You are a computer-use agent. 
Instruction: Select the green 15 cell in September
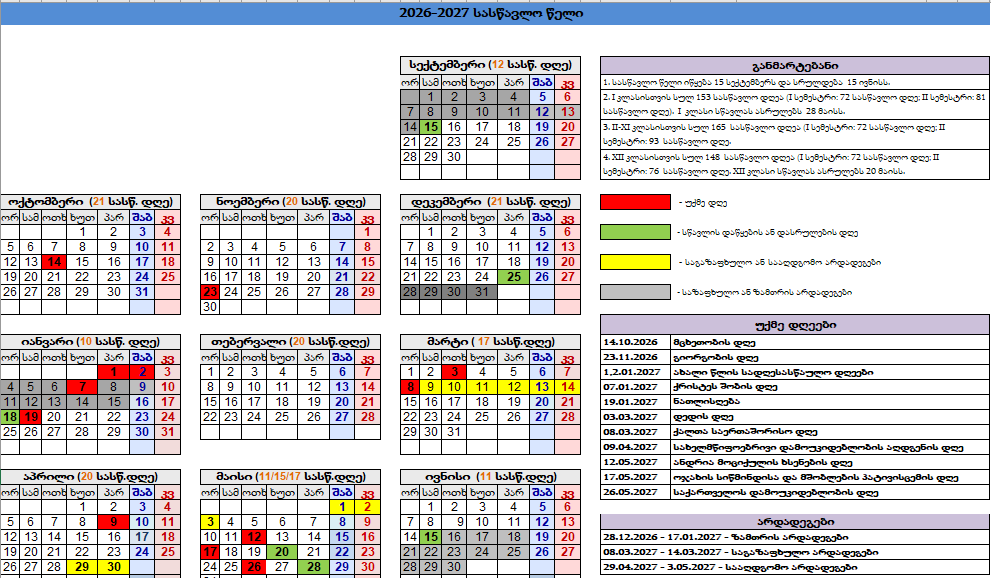431,127
